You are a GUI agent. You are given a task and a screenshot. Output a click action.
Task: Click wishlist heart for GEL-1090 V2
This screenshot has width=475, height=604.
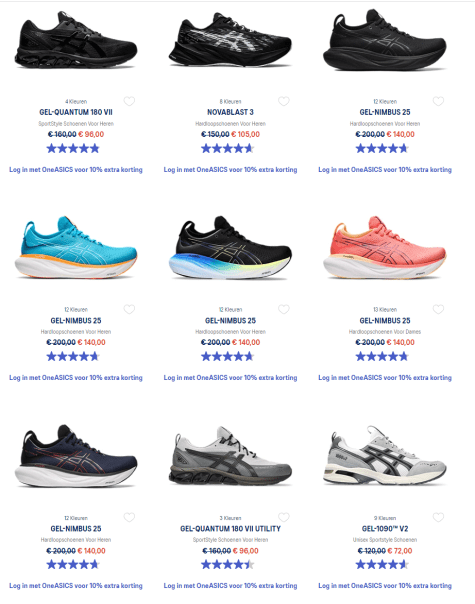pyautogui.click(x=438, y=517)
